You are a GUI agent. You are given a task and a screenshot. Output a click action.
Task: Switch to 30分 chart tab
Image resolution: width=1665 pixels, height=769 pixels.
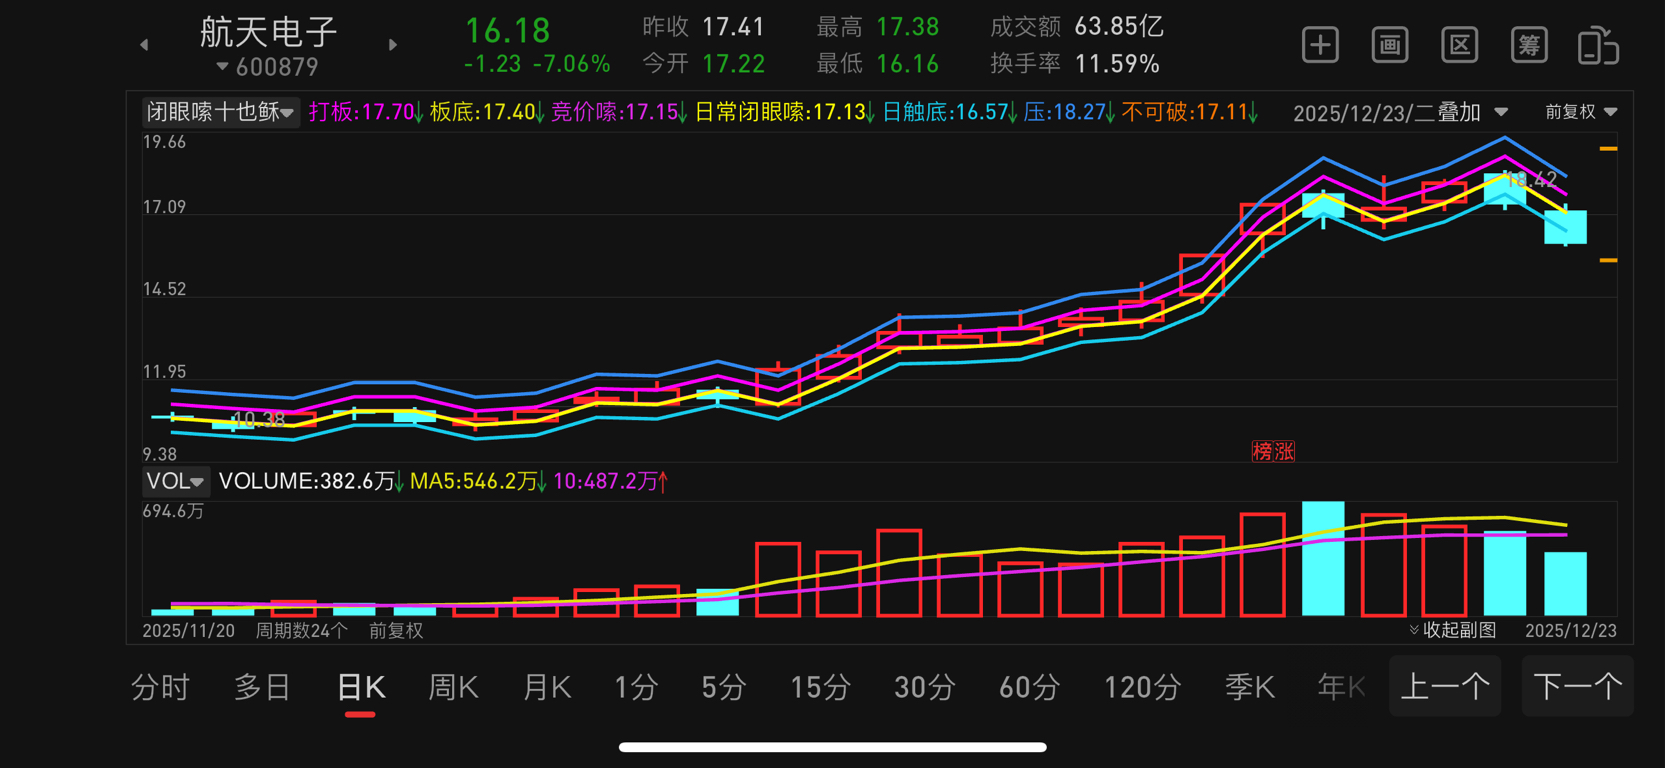[925, 688]
